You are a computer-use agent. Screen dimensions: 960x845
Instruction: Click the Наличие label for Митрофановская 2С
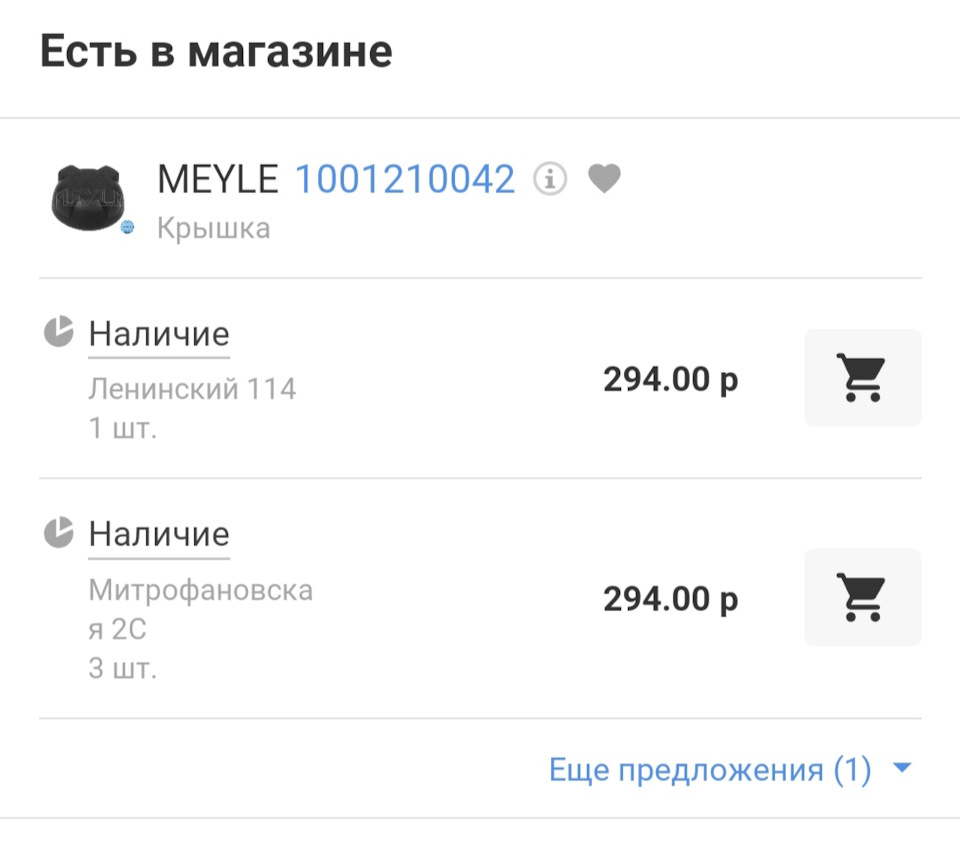coord(159,534)
